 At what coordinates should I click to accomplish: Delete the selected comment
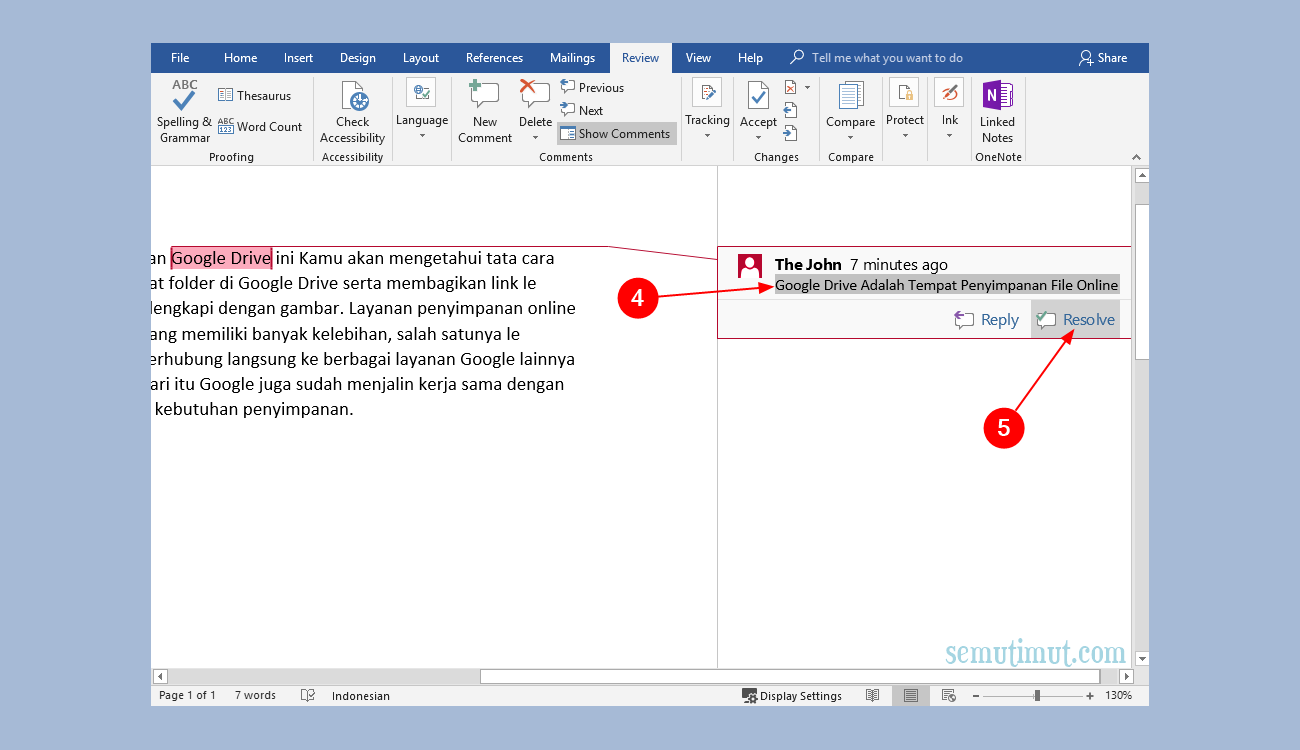click(x=535, y=103)
